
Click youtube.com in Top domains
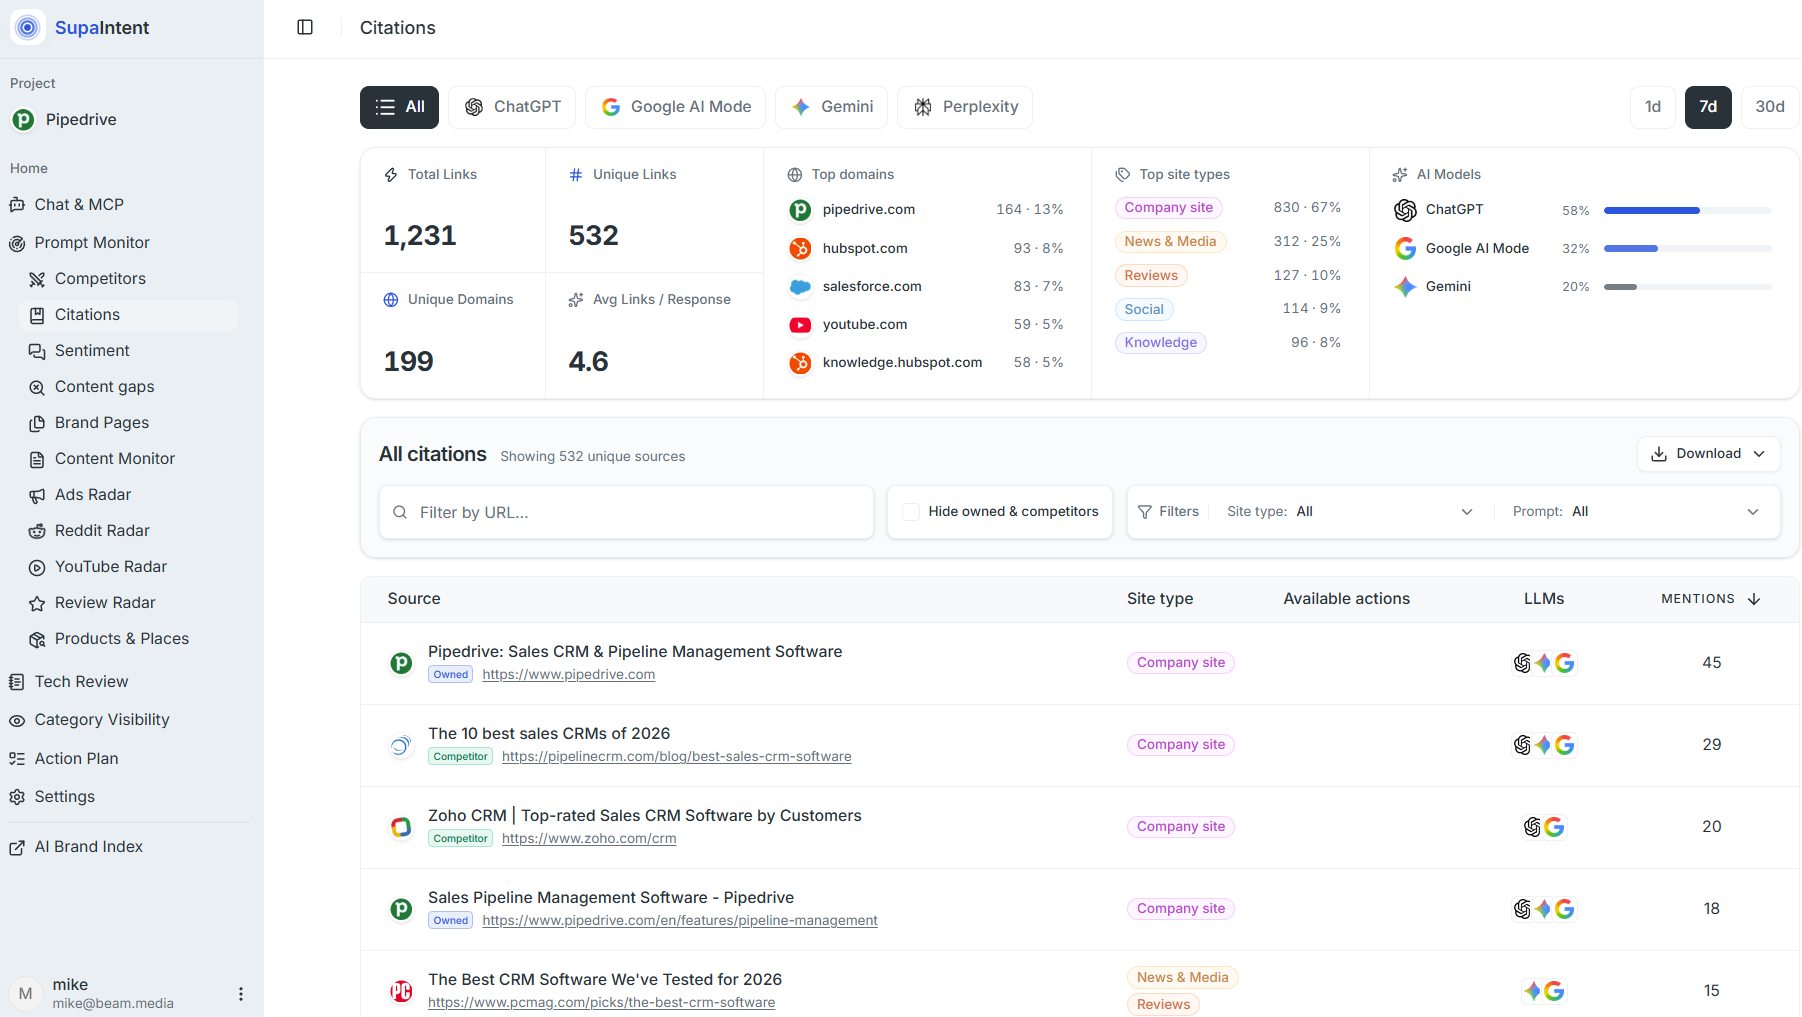click(865, 324)
